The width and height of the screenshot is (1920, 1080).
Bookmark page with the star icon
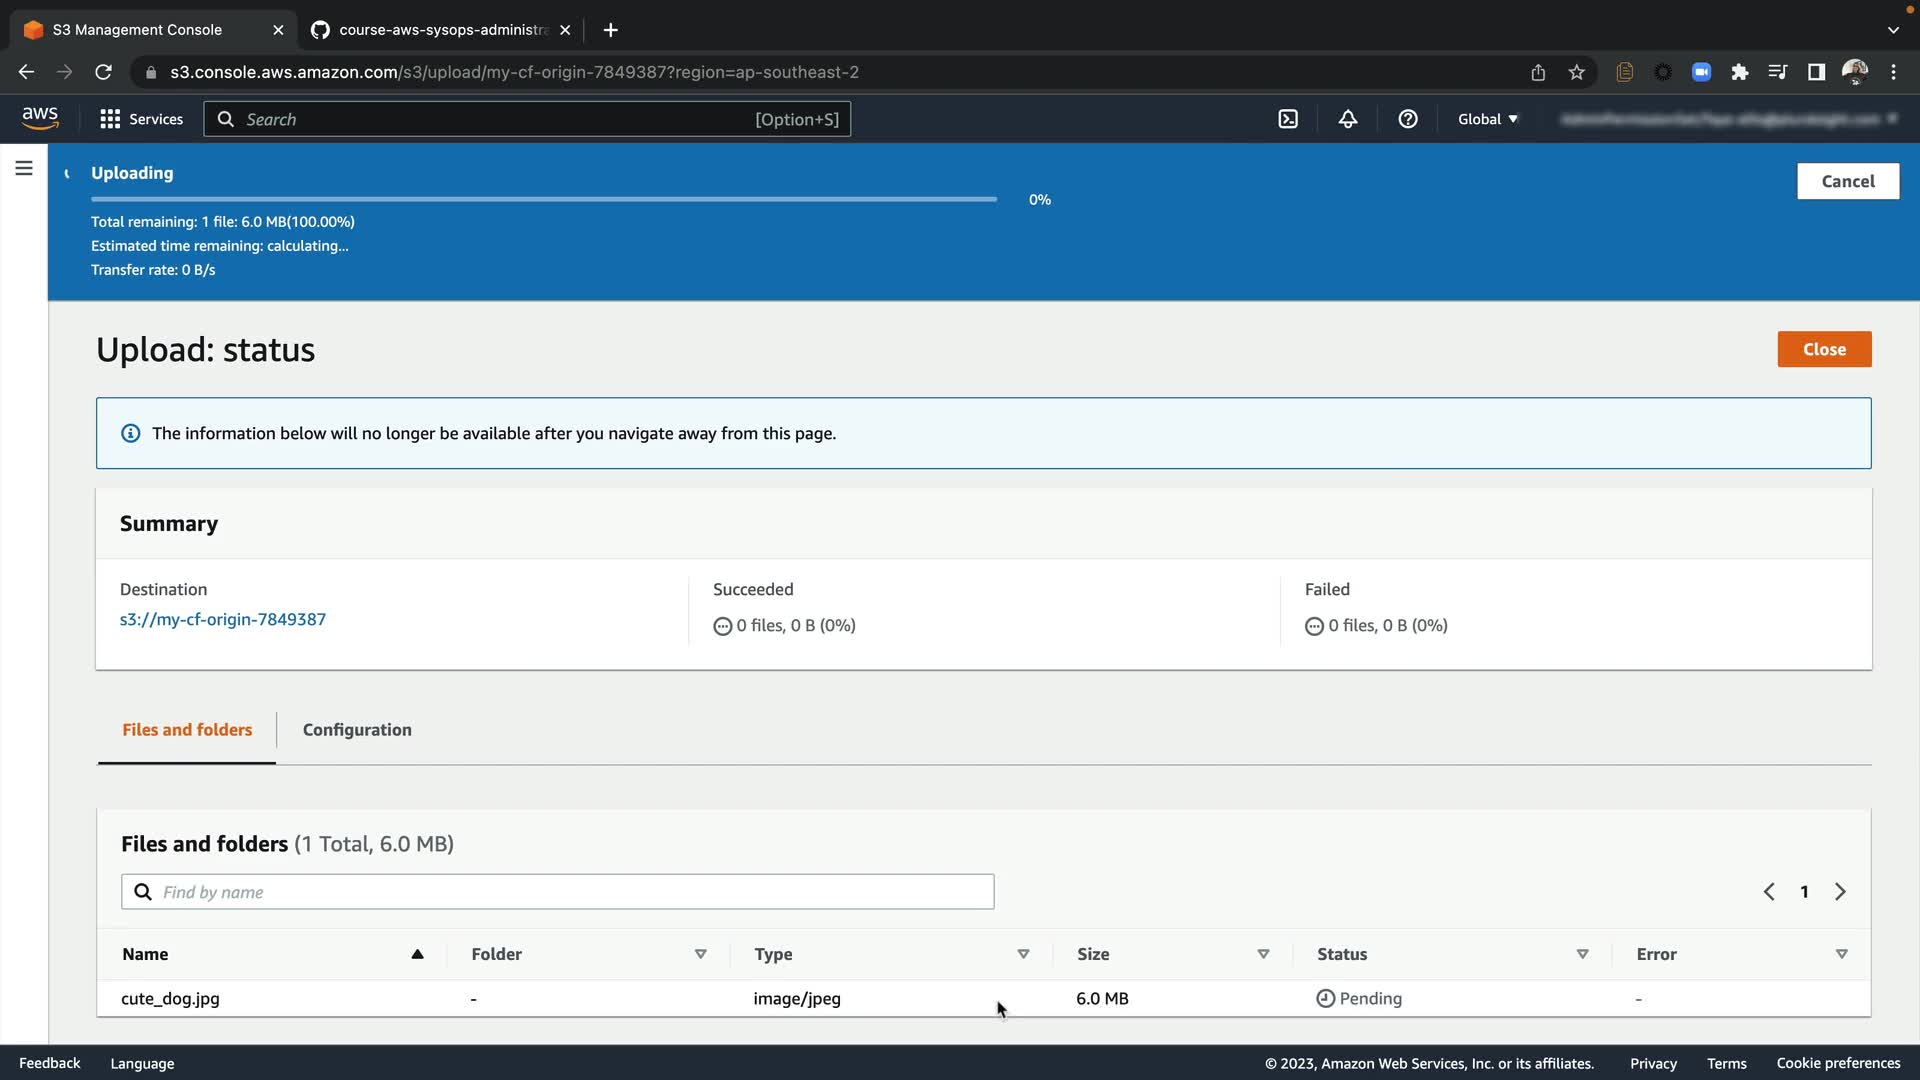1577,72
